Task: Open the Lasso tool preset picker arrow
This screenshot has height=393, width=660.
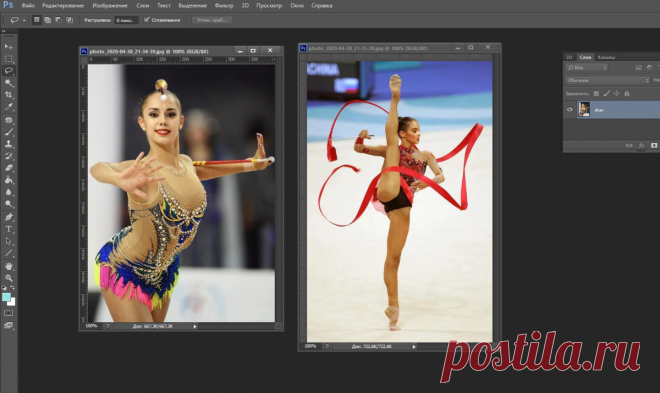Action: (24, 20)
